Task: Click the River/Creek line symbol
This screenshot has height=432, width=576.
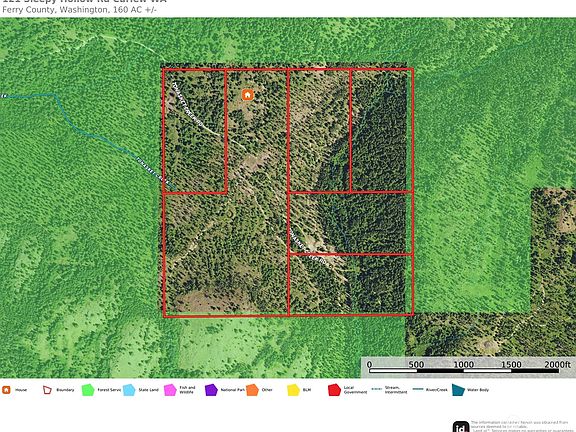Action: tap(418, 389)
